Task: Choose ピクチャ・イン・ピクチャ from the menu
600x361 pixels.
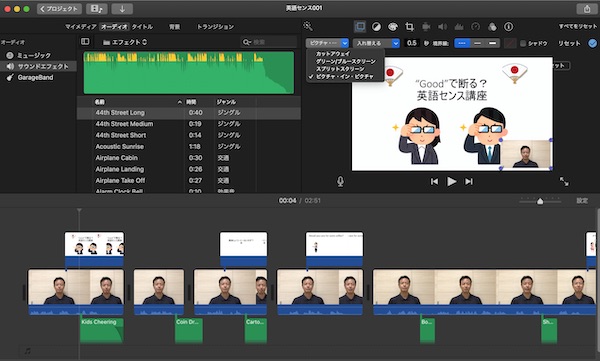Action: pos(344,77)
